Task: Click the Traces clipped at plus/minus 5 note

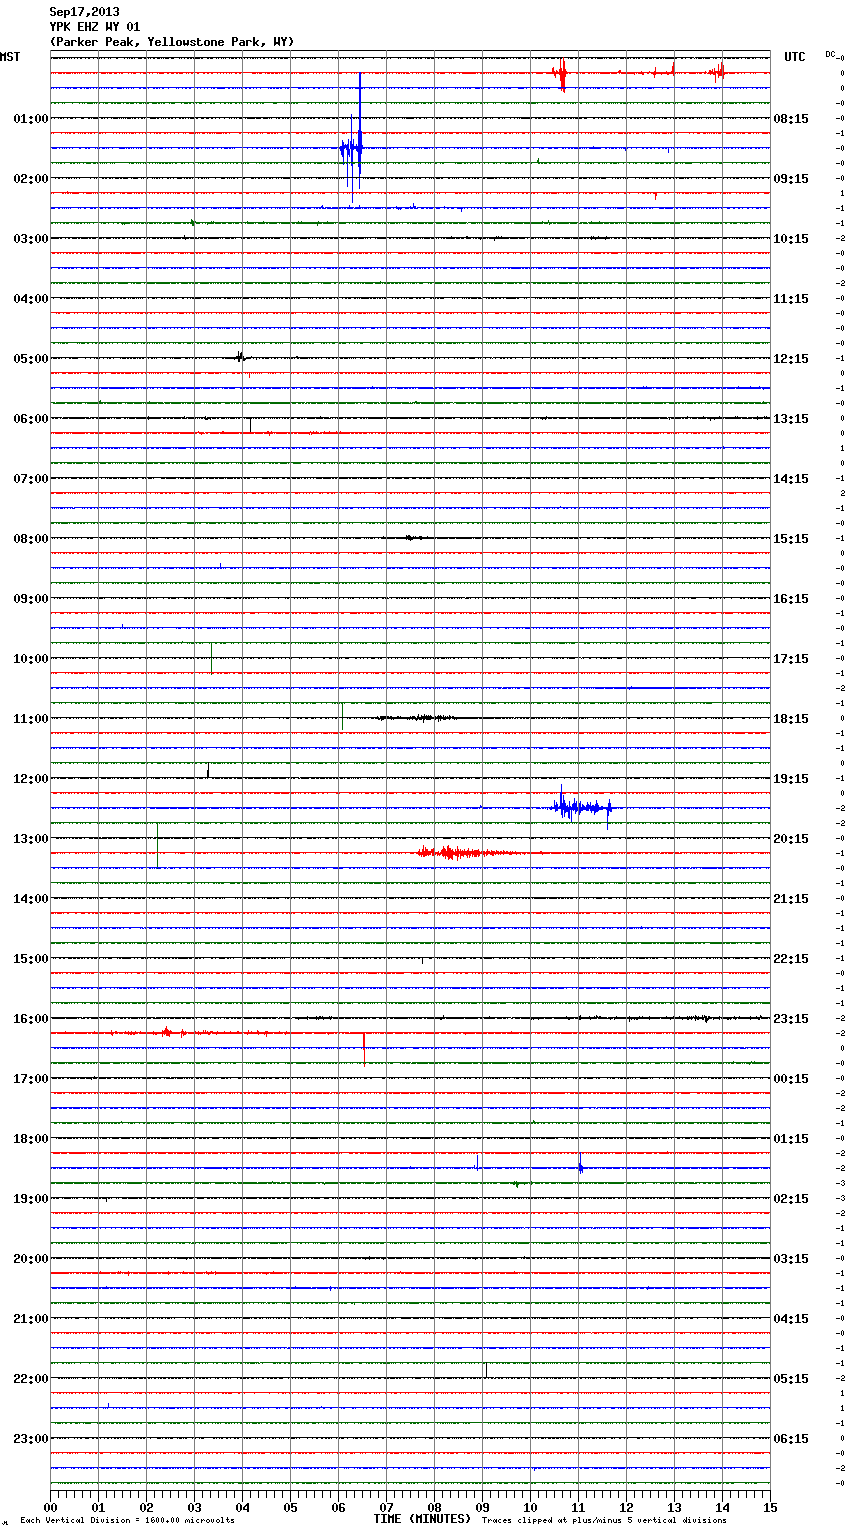Action: pyautogui.click(x=604, y=1520)
